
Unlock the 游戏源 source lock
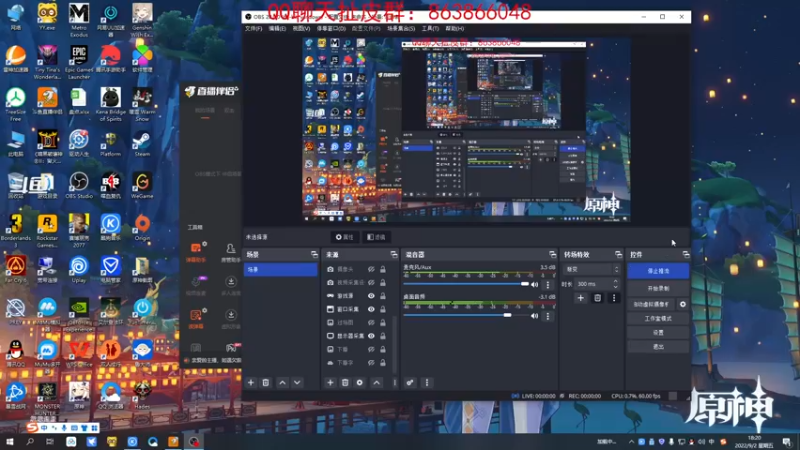tap(383, 296)
